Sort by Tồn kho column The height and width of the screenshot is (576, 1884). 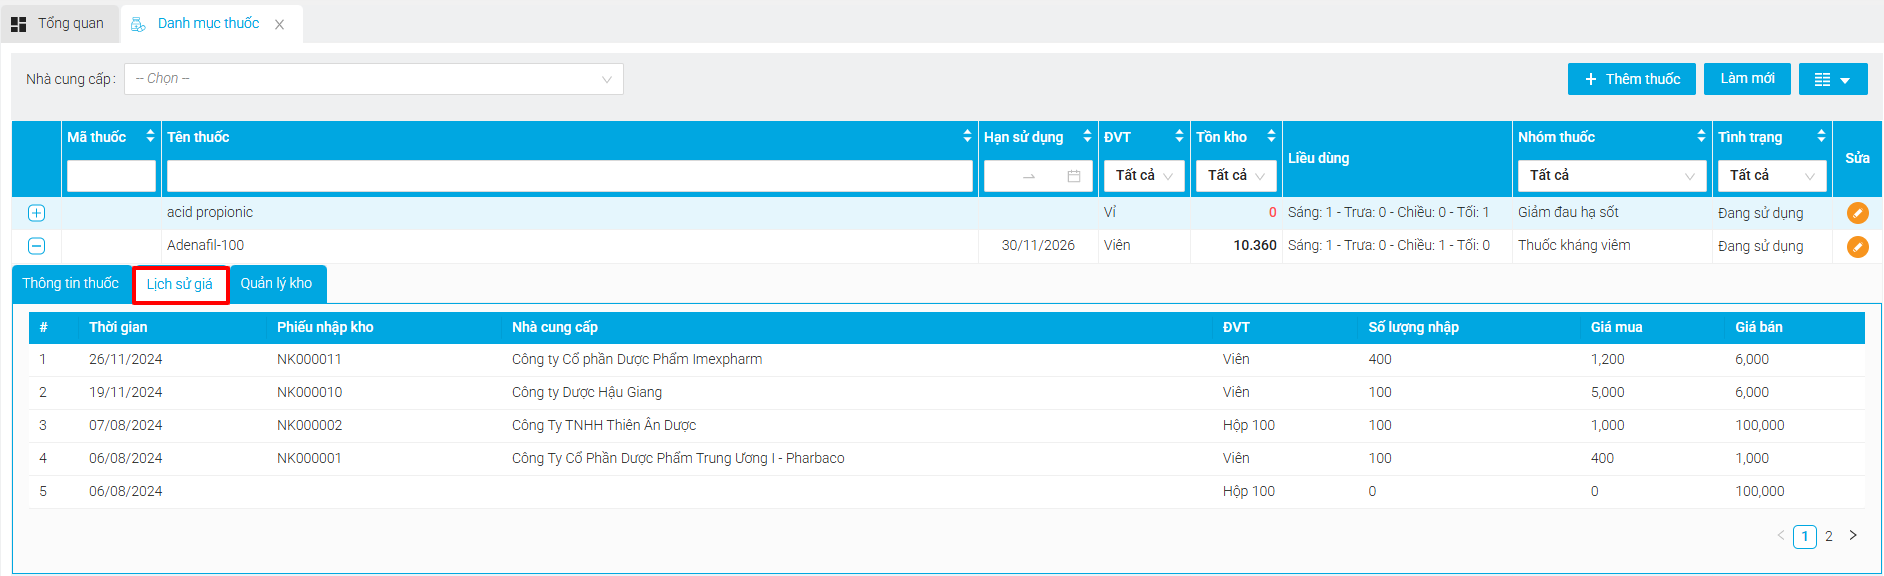[1271, 137]
